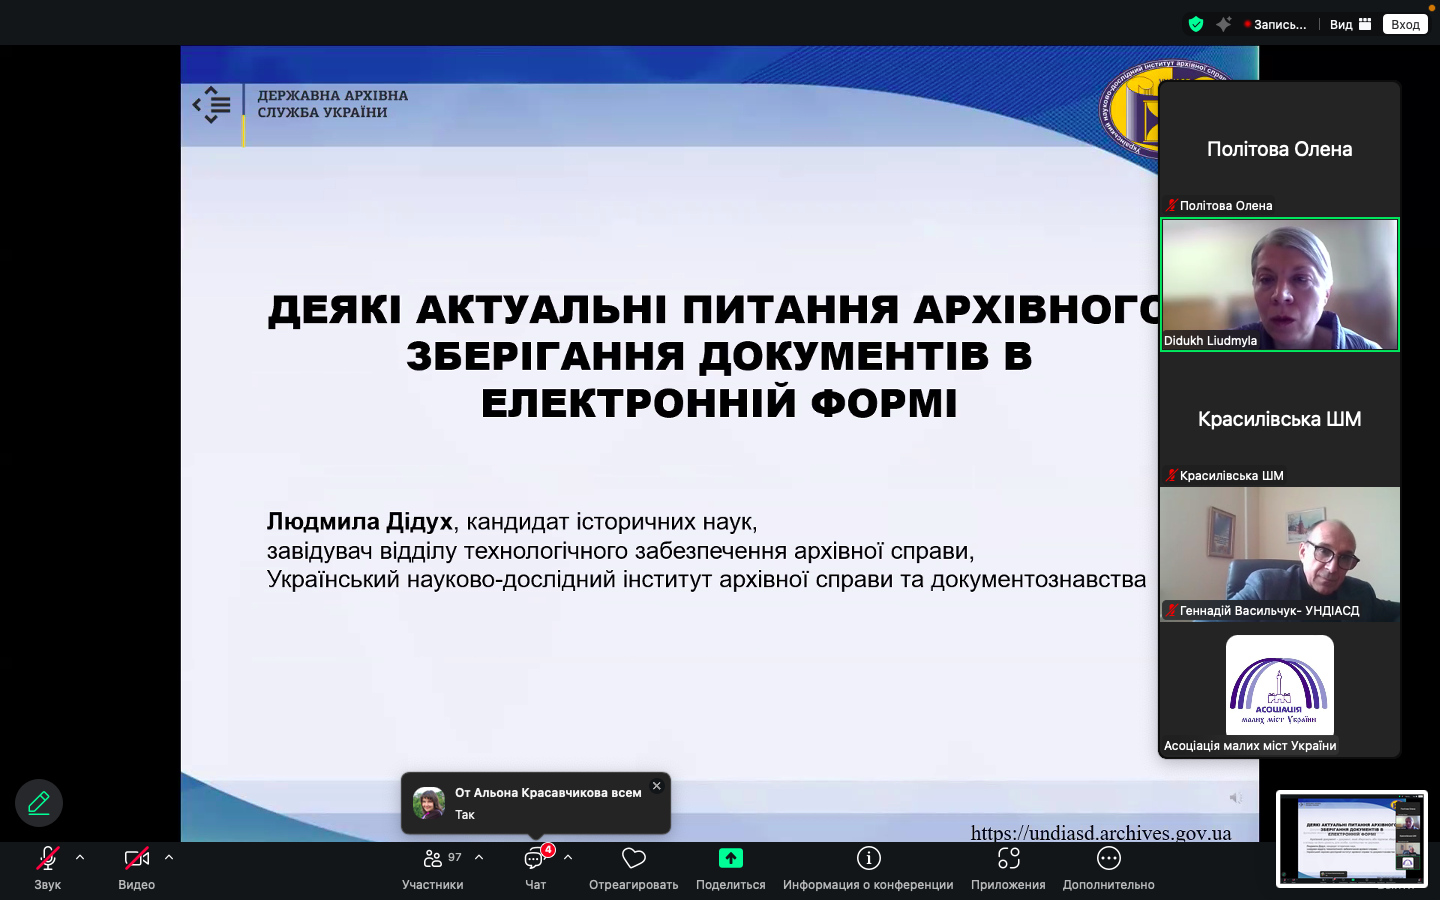Viewport: 1440px width, 900px height.
Task: Turn on camera with Видео button
Action: 136,860
